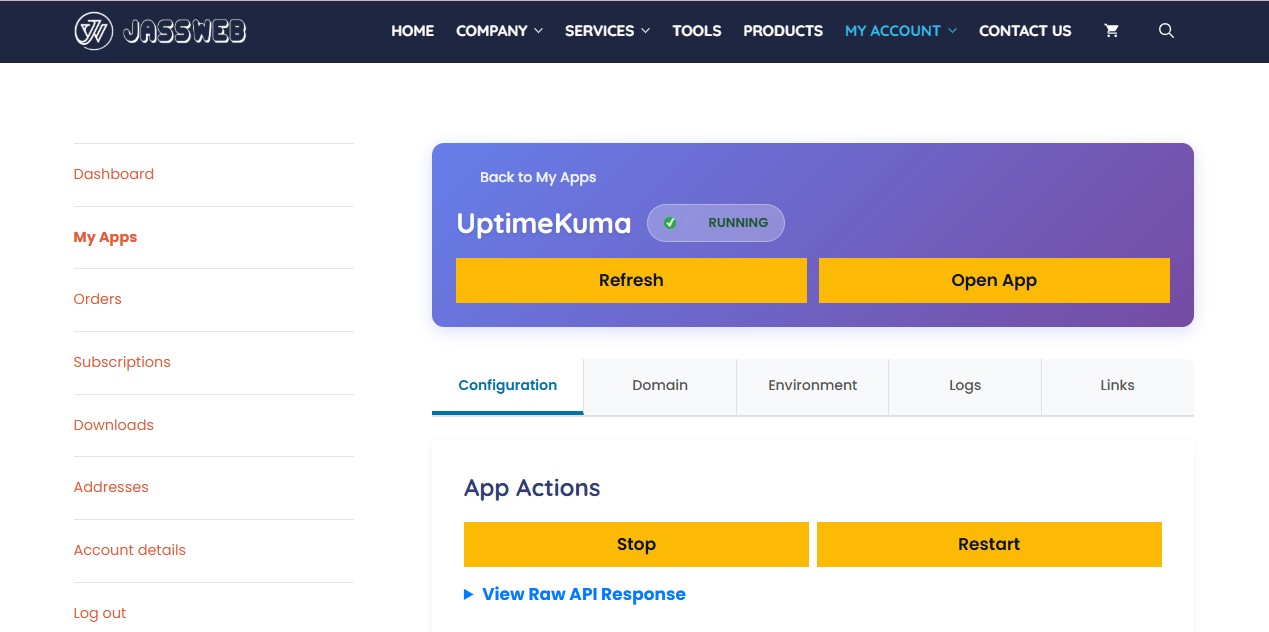Open the Products menu item
The width and height of the screenshot is (1269, 632).
(x=783, y=31)
